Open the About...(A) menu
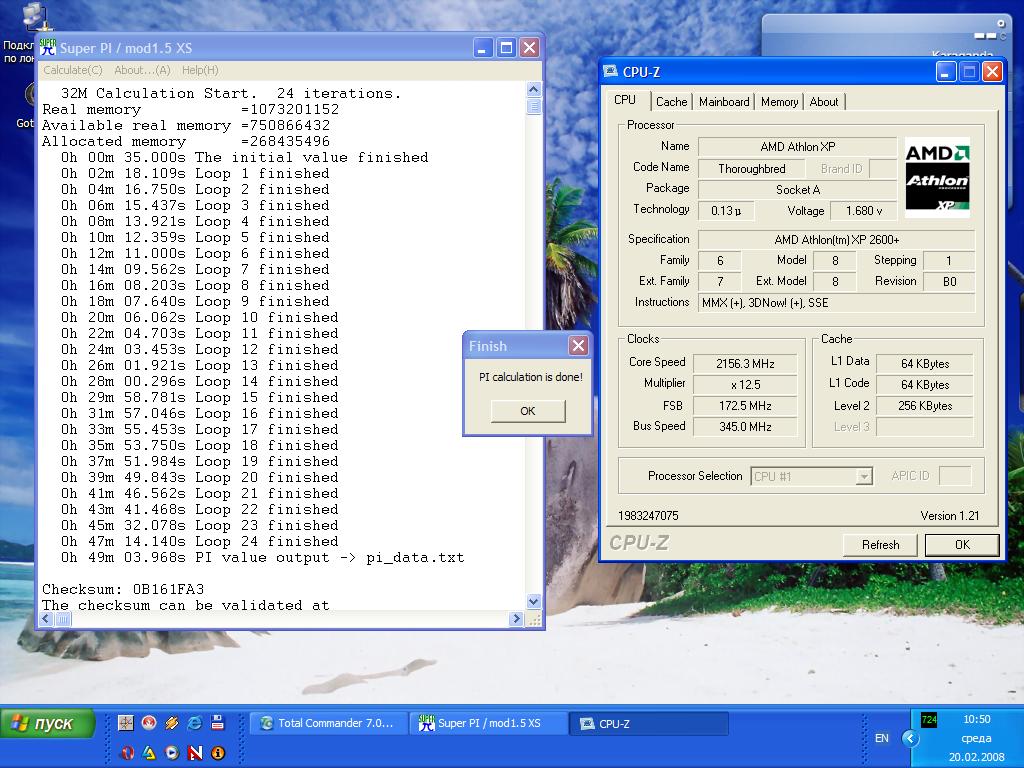This screenshot has width=1024, height=768. pos(142,70)
